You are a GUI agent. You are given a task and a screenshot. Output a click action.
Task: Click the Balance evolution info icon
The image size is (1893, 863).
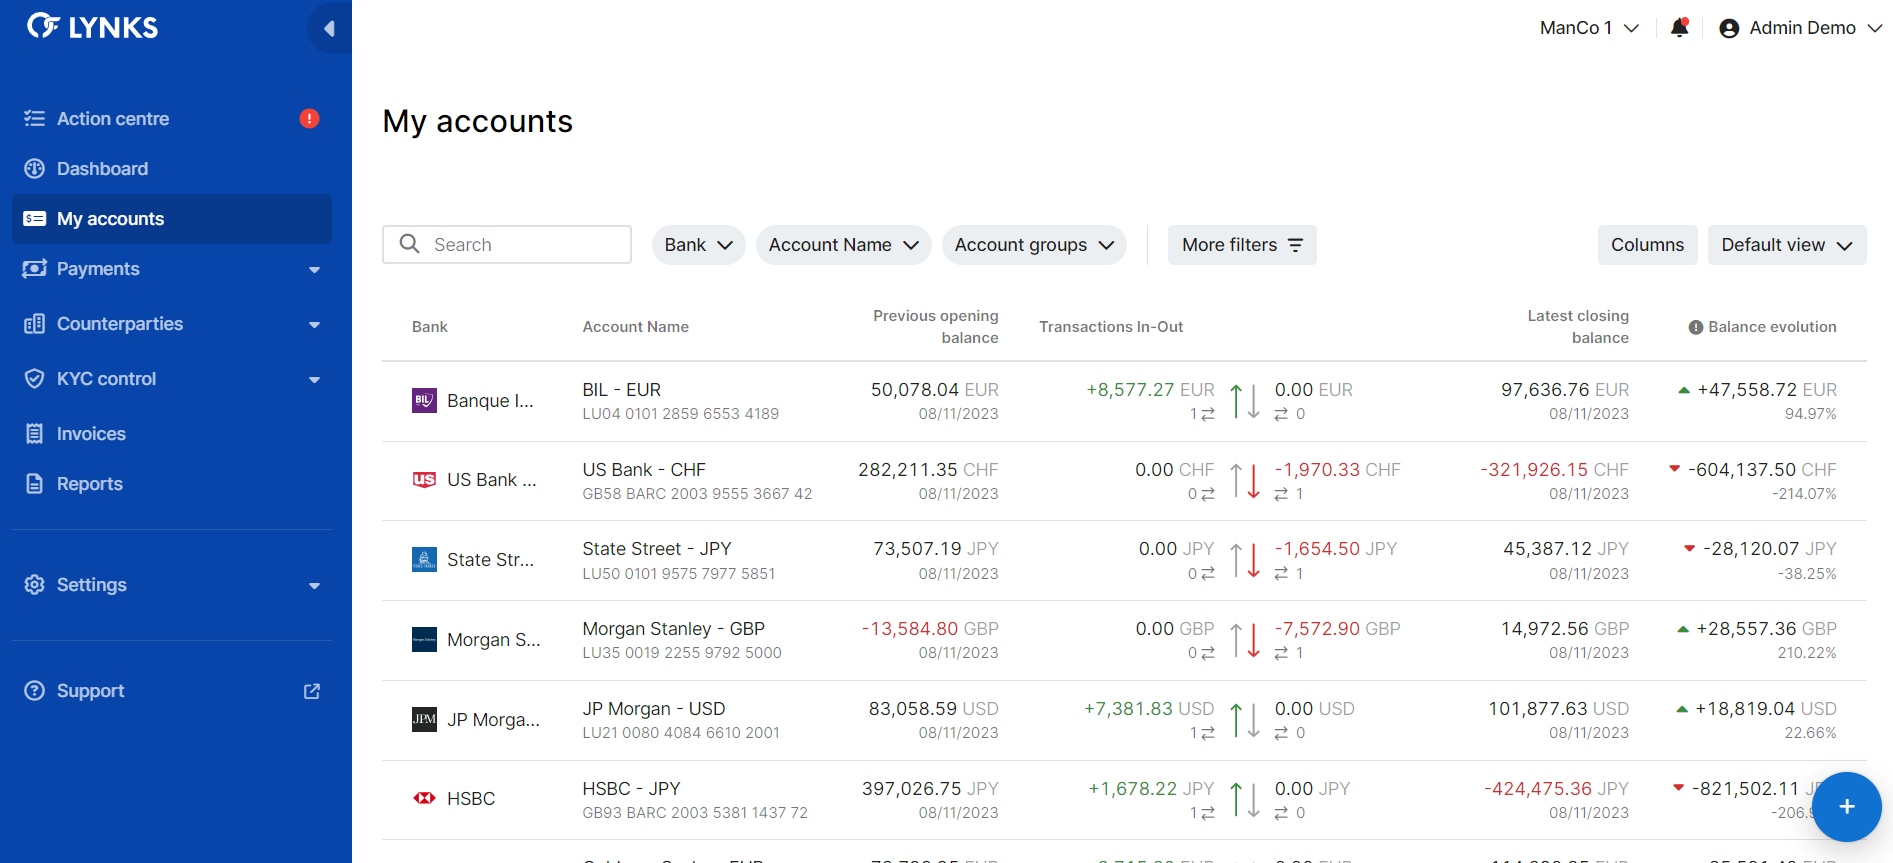[1696, 327]
